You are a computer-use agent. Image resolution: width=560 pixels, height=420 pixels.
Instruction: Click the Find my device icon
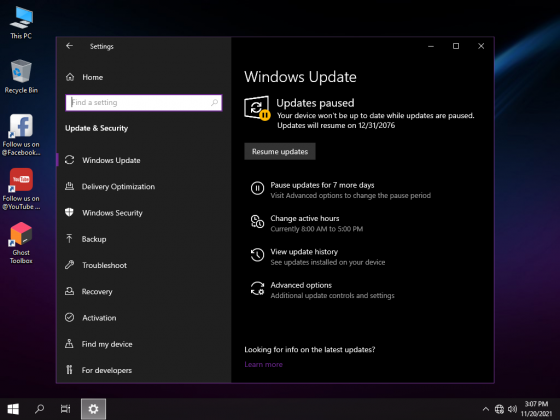coord(70,344)
